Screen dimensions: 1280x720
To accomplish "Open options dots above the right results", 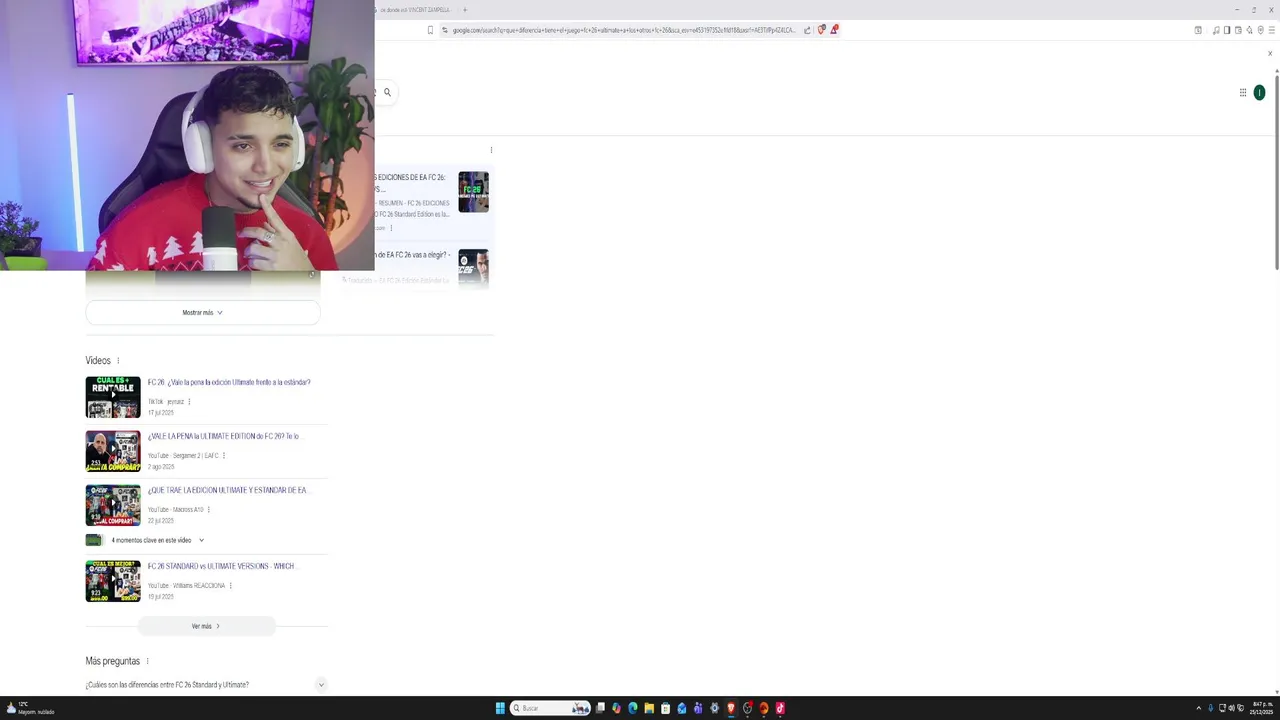I will coord(491,150).
